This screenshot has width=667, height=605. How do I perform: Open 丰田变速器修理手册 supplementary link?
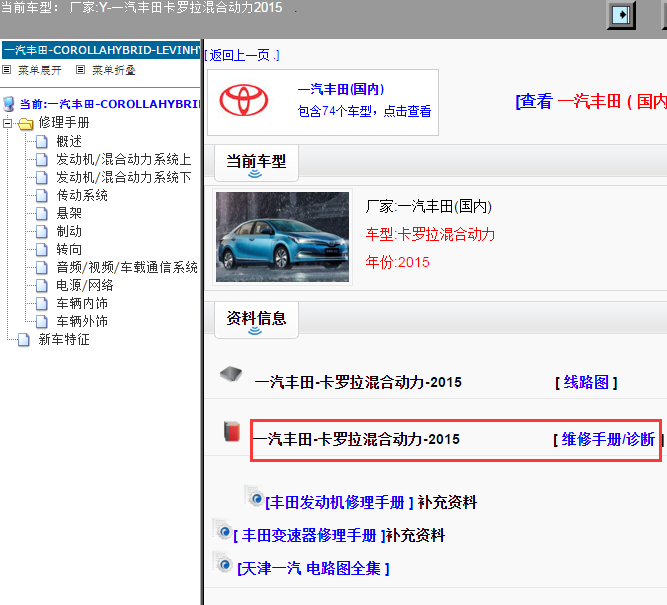click(309, 535)
